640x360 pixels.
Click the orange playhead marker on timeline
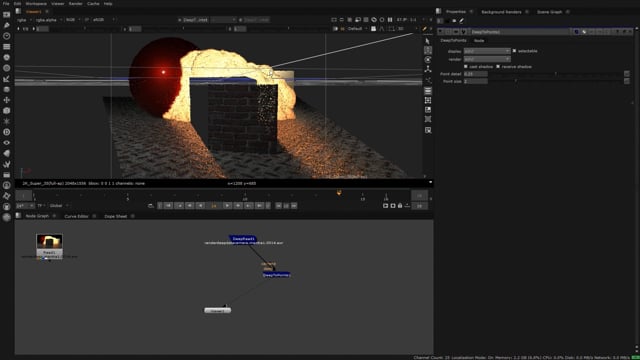pos(339,193)
